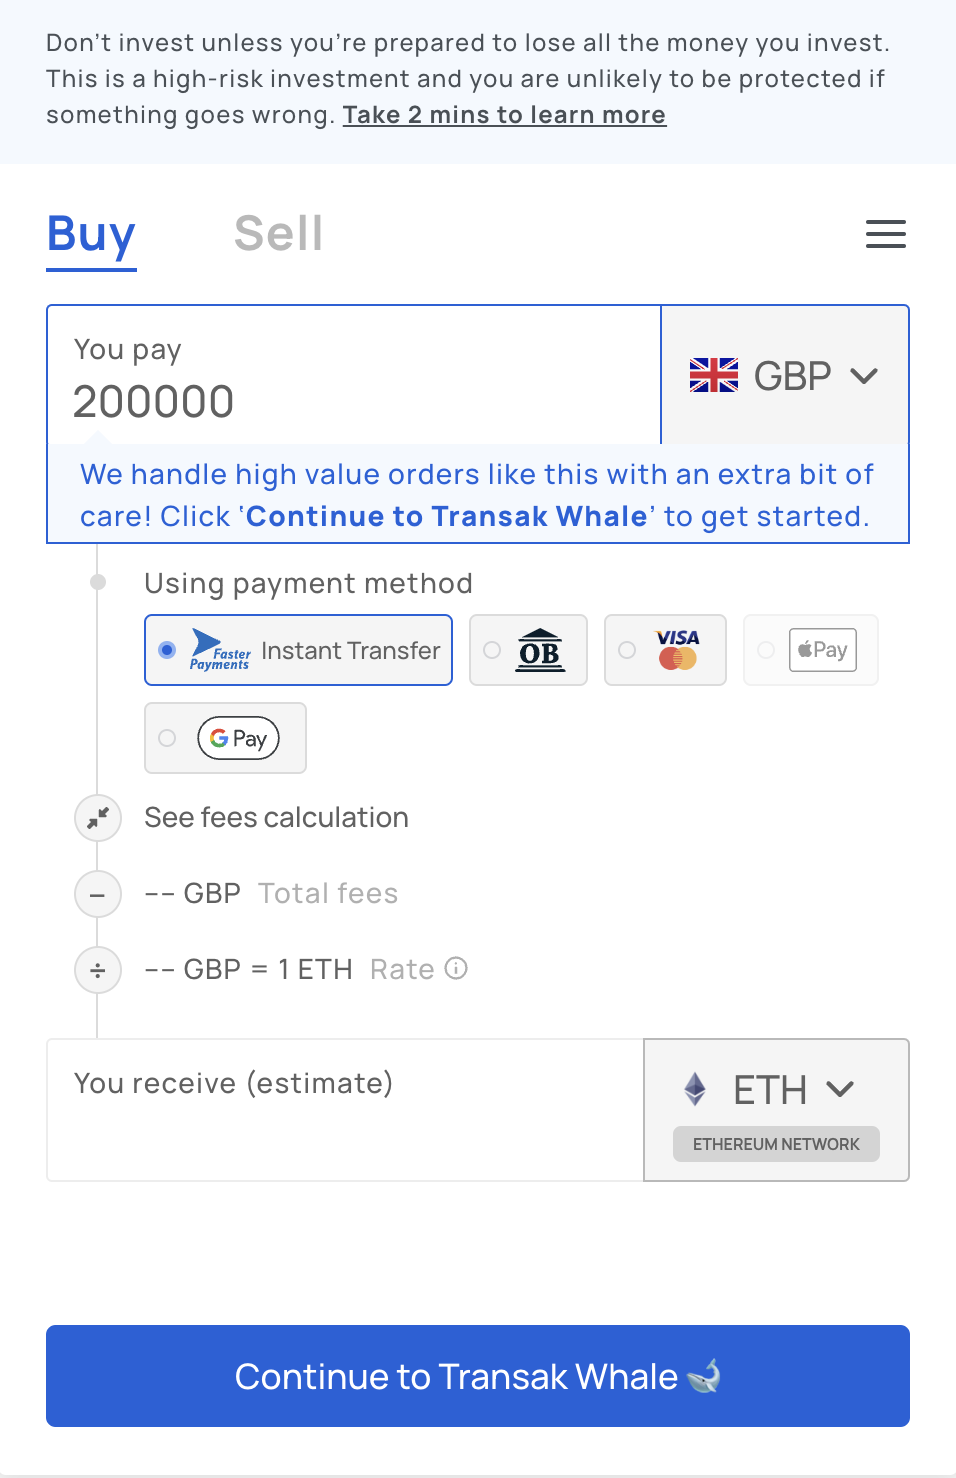Open the hamburger menu

(x=885, y=234)
